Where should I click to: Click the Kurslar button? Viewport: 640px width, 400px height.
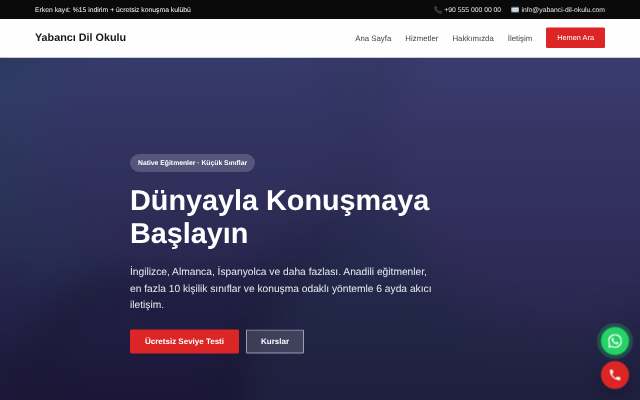pyautogui.click(x=275, y=341)
